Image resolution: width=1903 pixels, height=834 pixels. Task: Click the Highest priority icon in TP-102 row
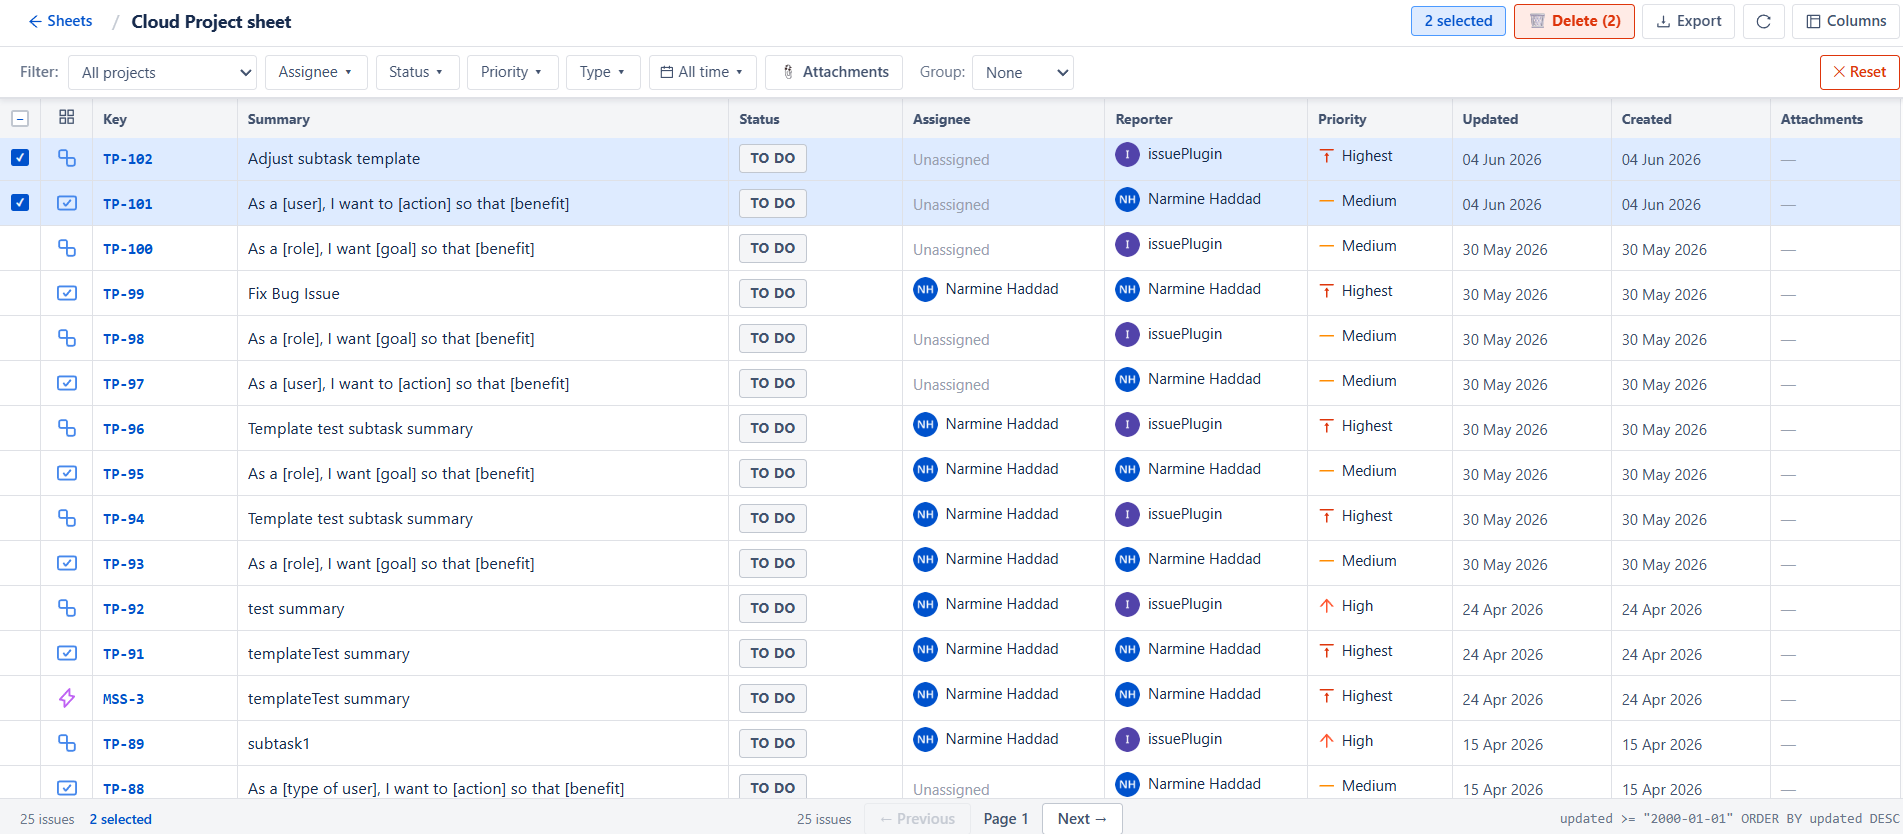1326,156
